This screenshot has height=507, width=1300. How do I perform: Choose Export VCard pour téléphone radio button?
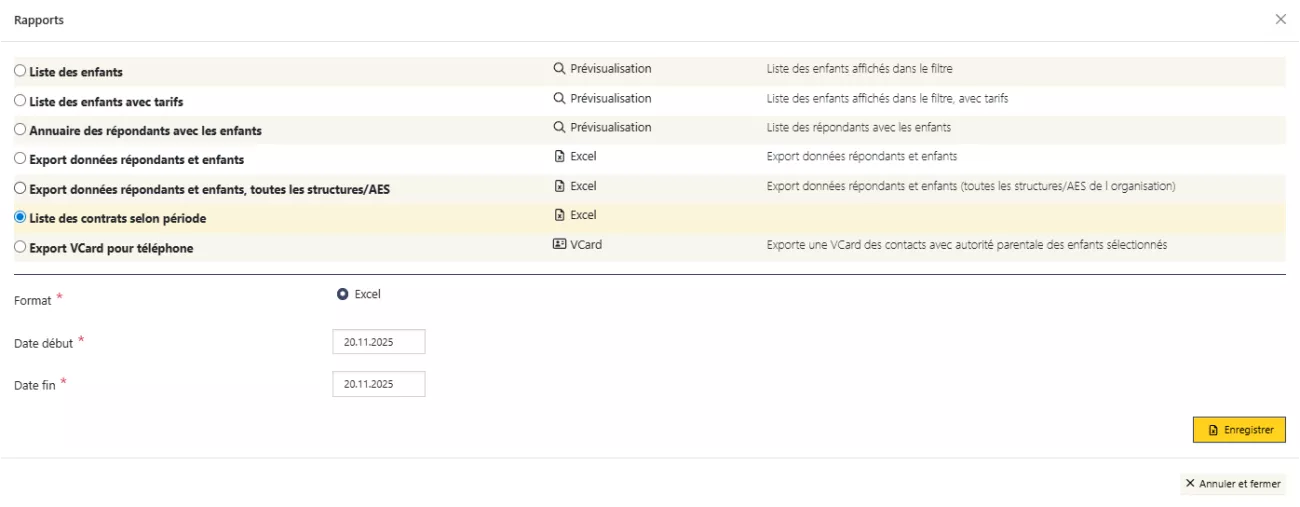point(20,247)
